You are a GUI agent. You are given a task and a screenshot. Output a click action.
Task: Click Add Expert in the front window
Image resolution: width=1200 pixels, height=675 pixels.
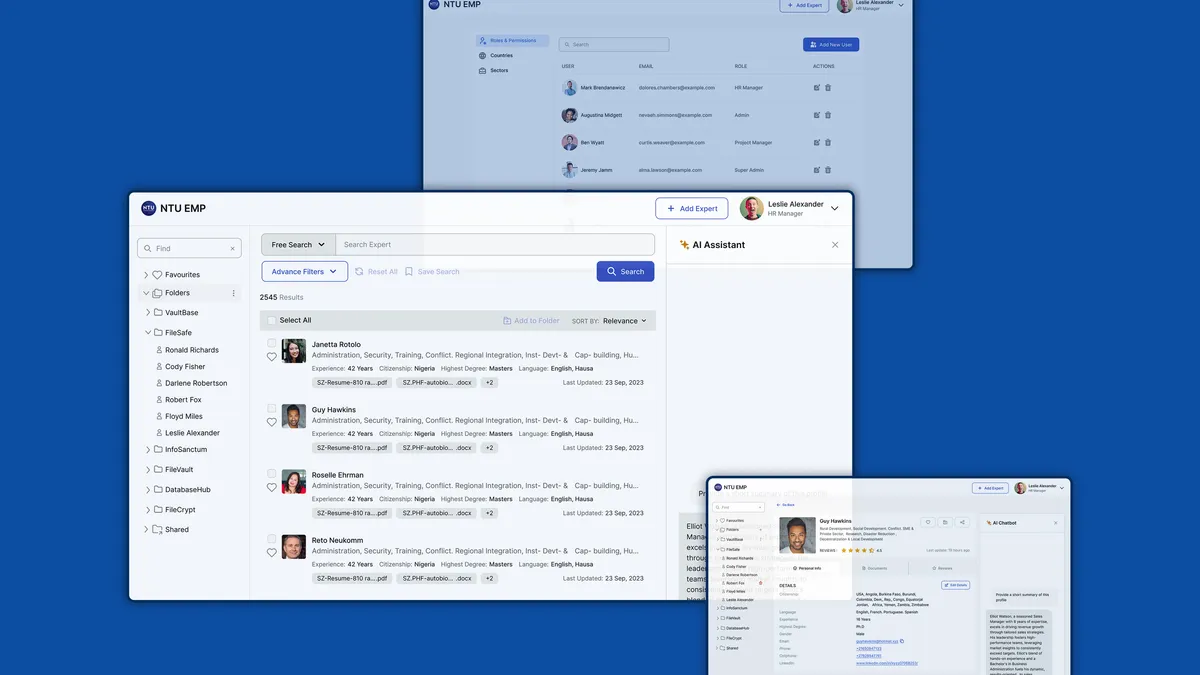692,208
